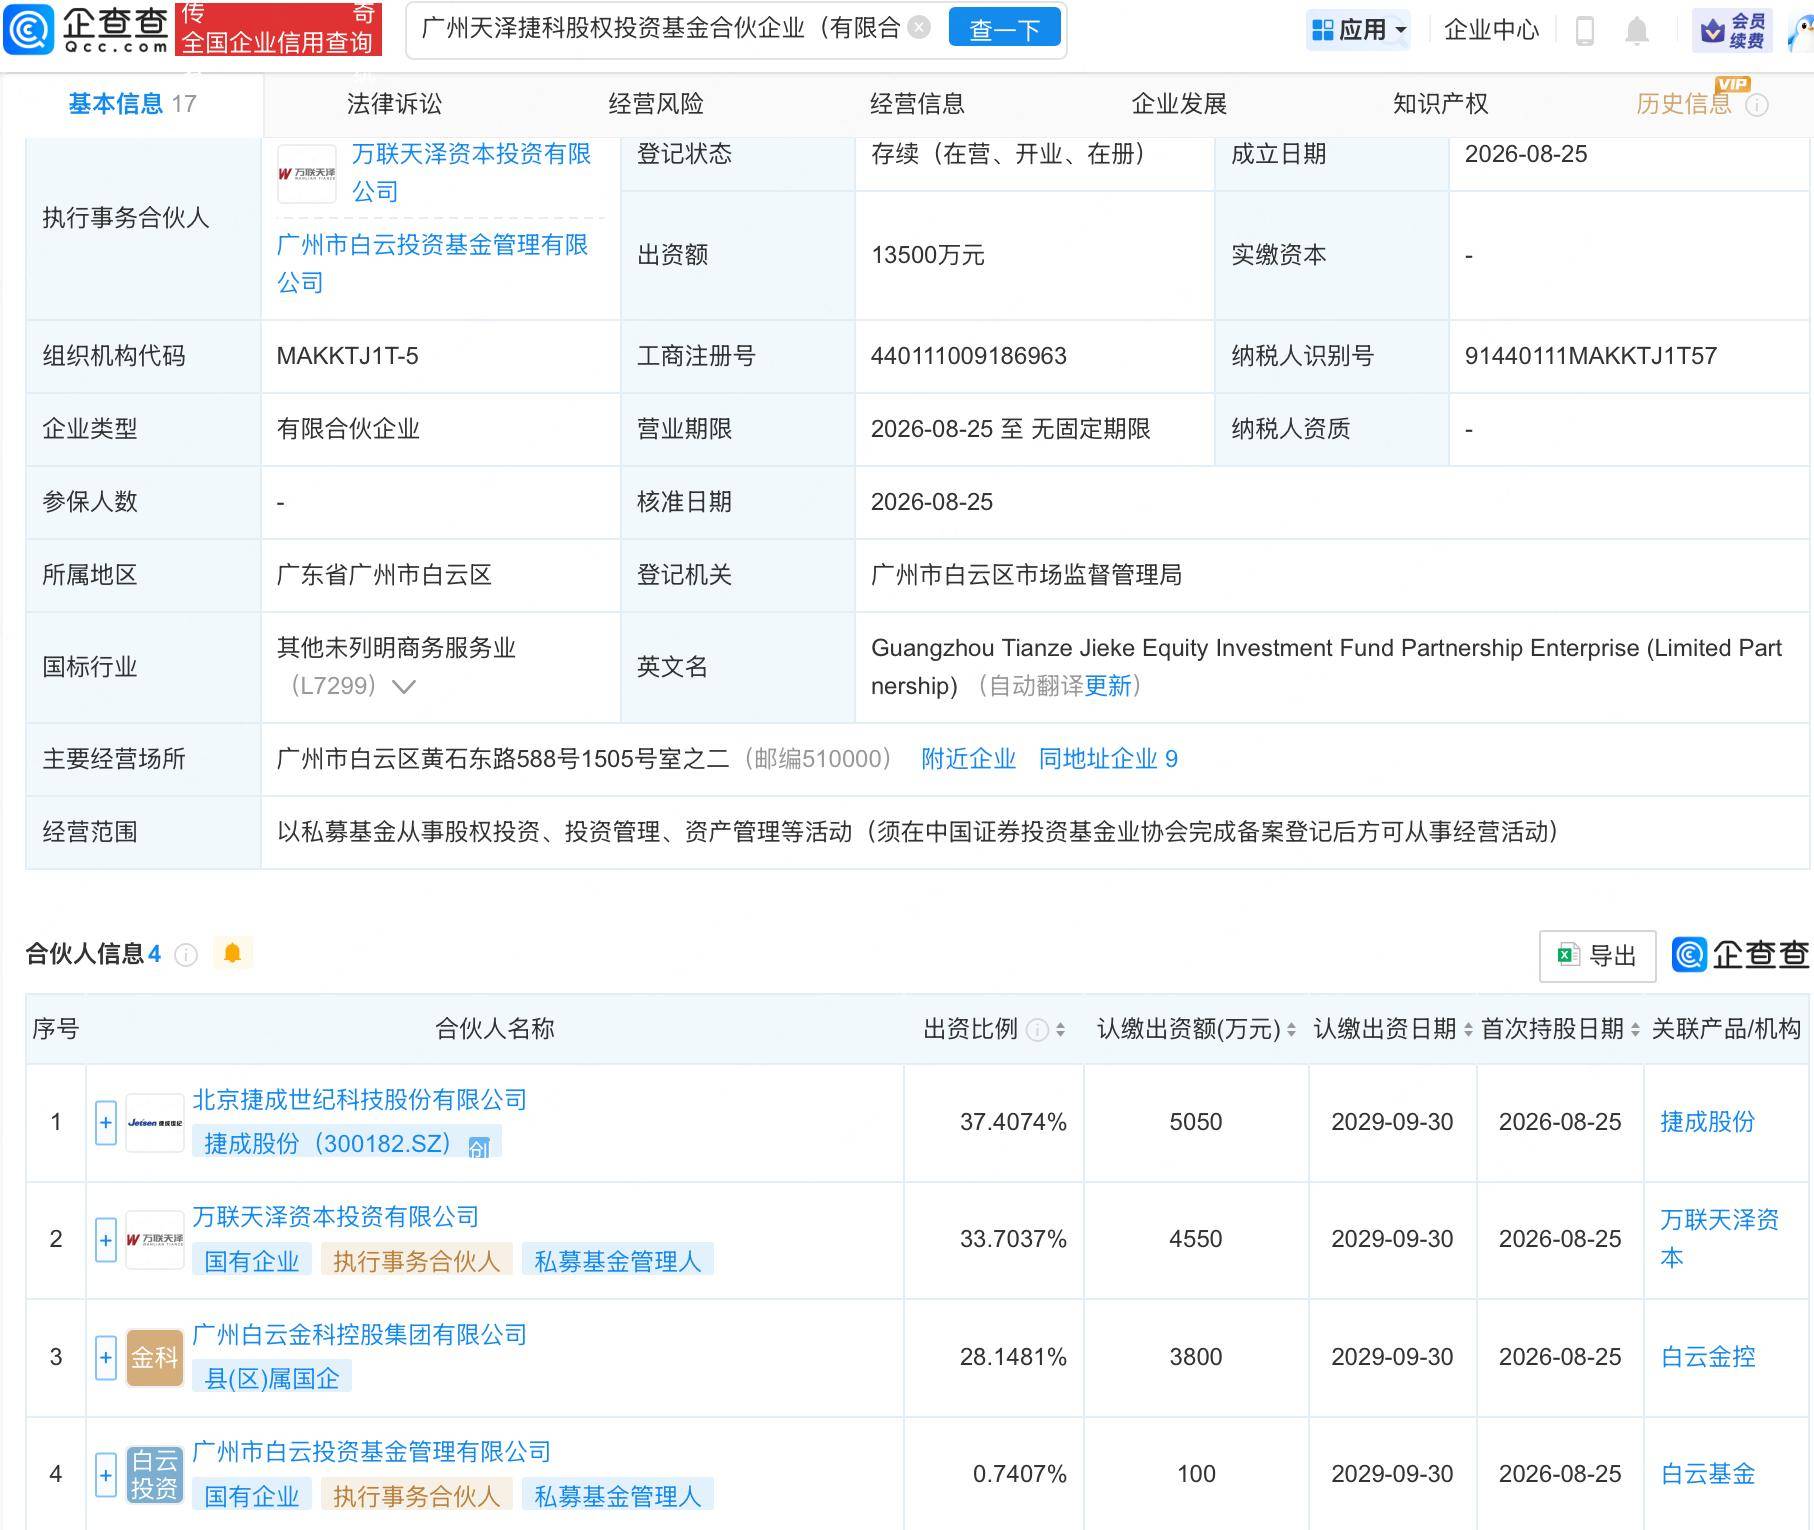The image size is (1814, 1530).
Task: Click 县(区)属国企 tag
Action: click(x=272, y=1379)
